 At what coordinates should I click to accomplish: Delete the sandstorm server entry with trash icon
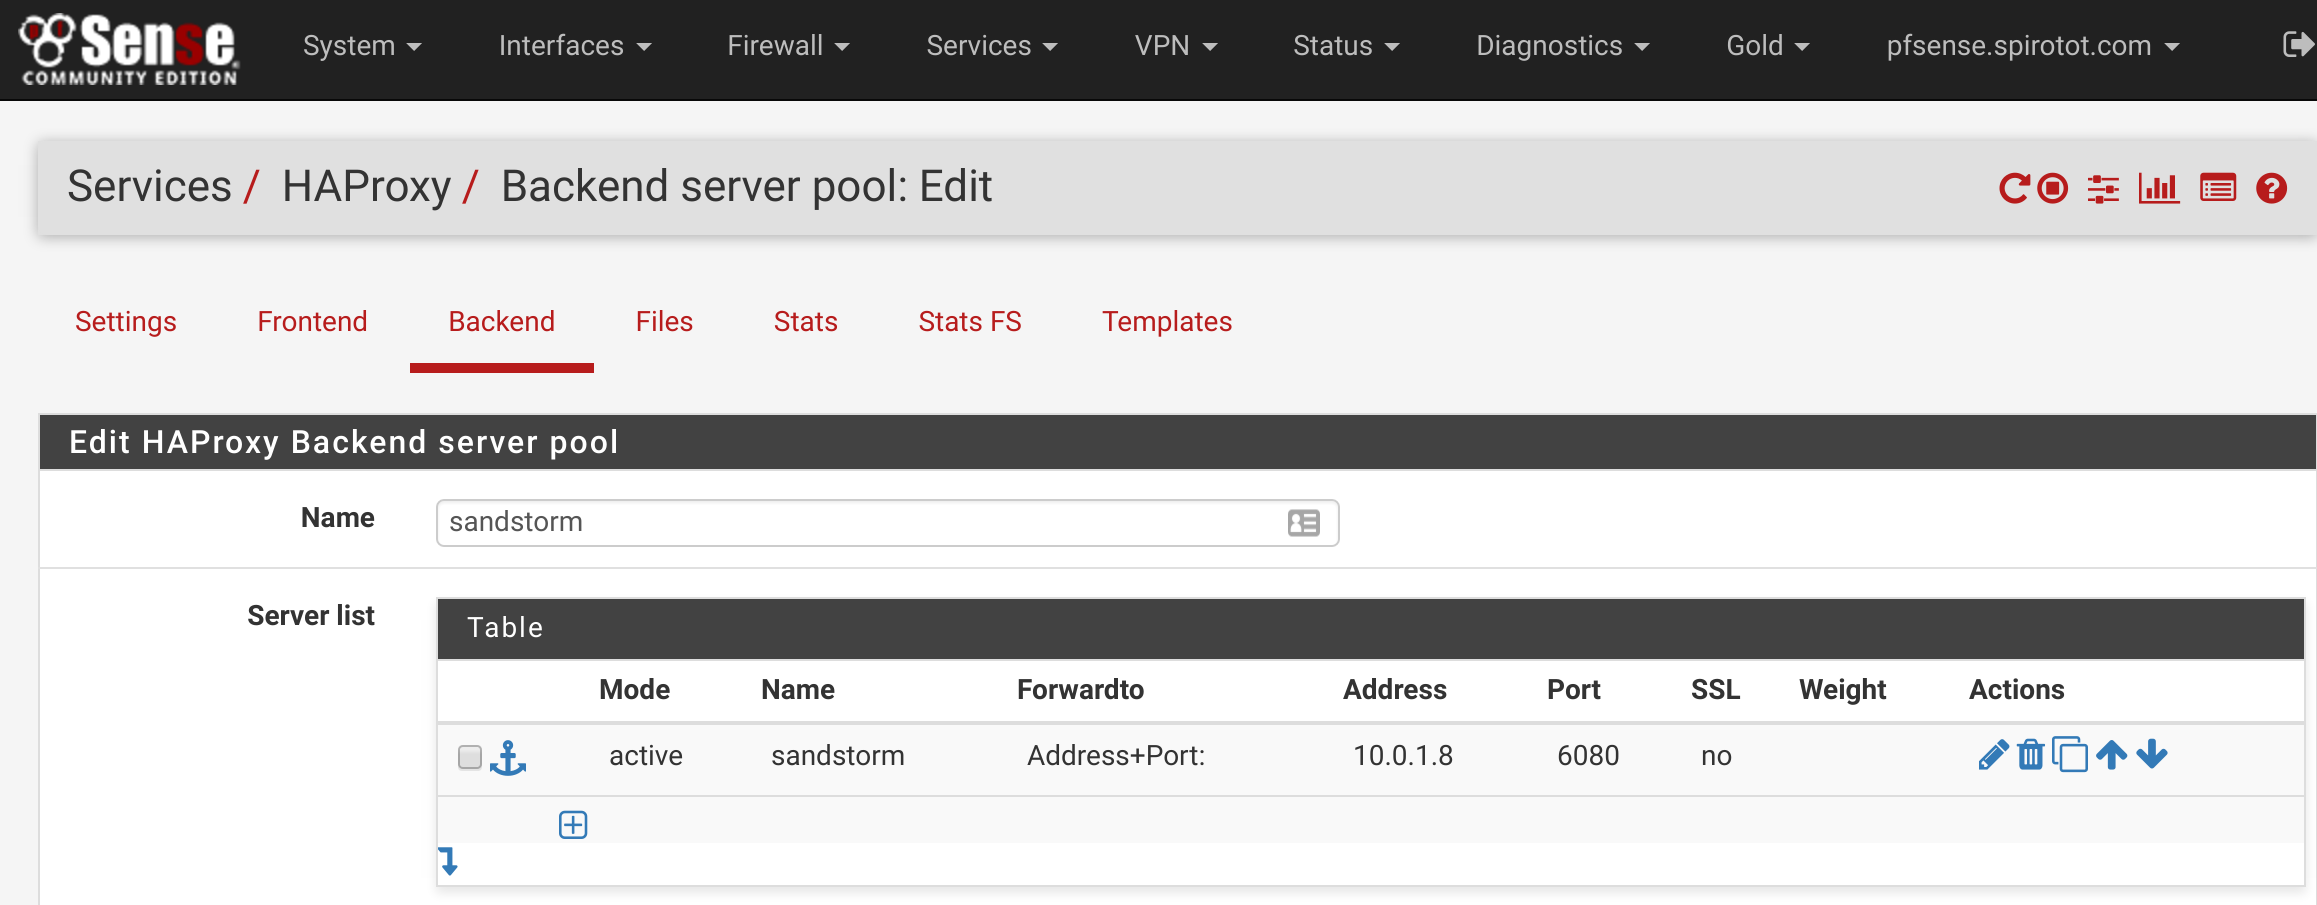click(x=2030, y=755)
